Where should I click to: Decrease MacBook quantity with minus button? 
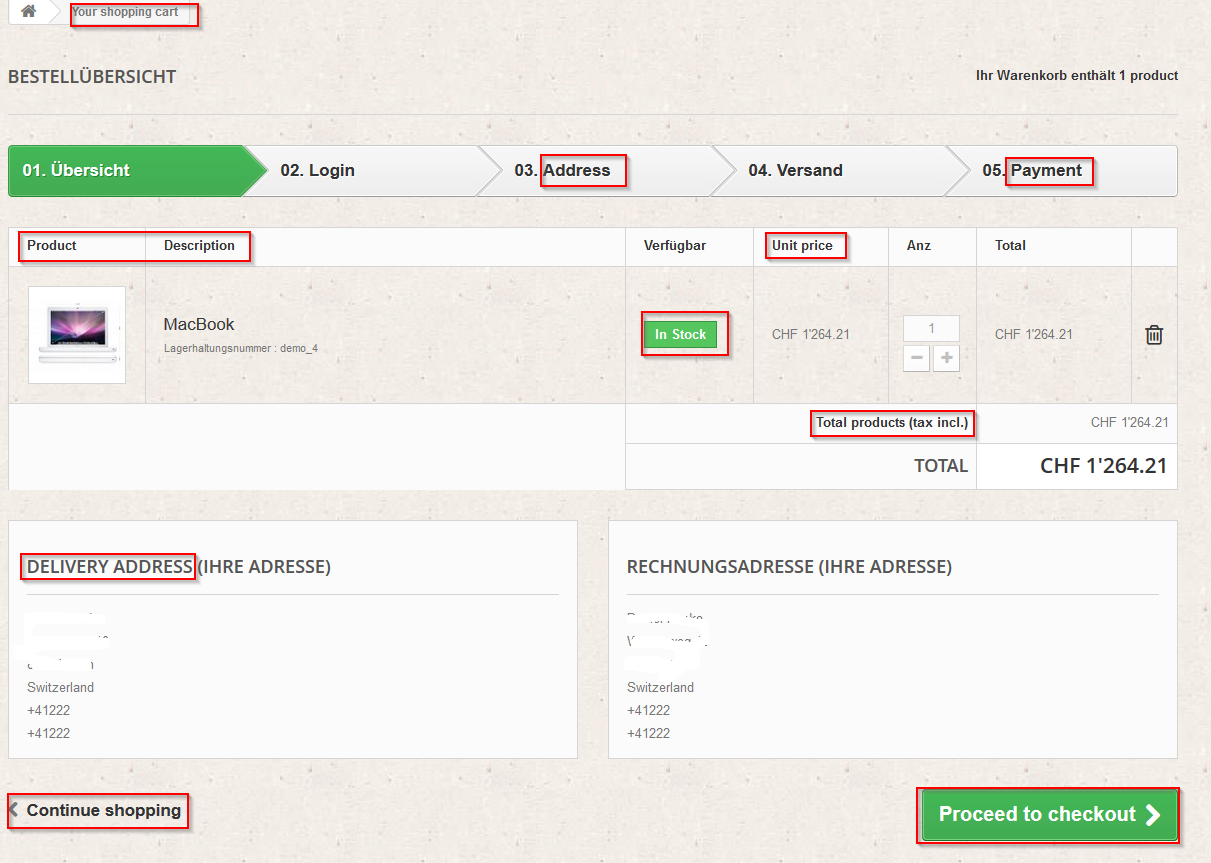pyautogui.click(x=916, y=358)
